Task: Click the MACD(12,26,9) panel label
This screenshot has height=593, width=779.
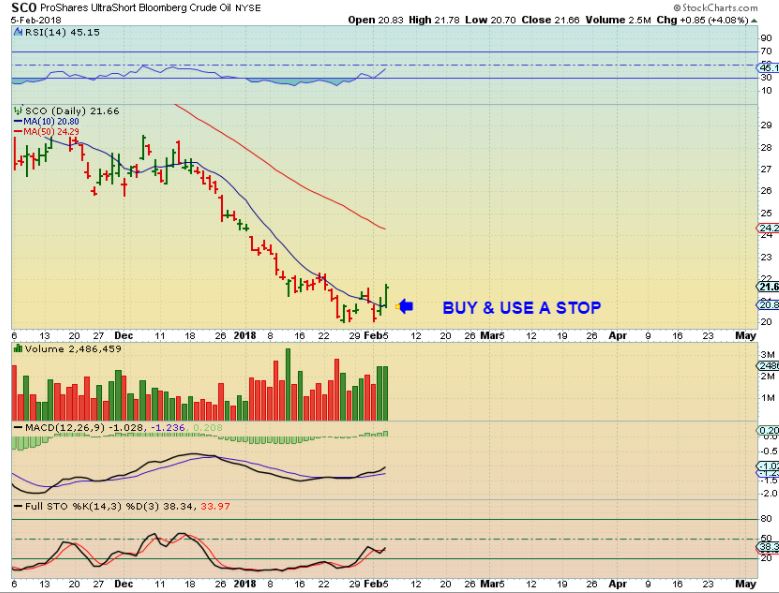Action: (x=65, y=427)
